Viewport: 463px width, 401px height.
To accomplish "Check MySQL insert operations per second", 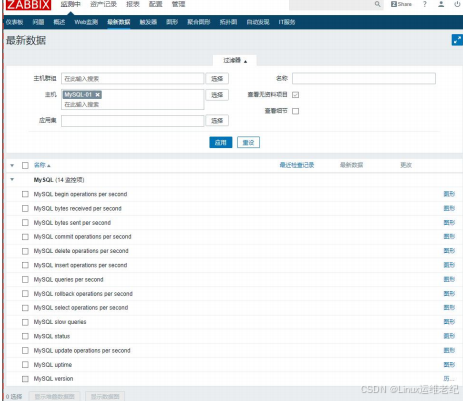I will [x=25, y=265].
